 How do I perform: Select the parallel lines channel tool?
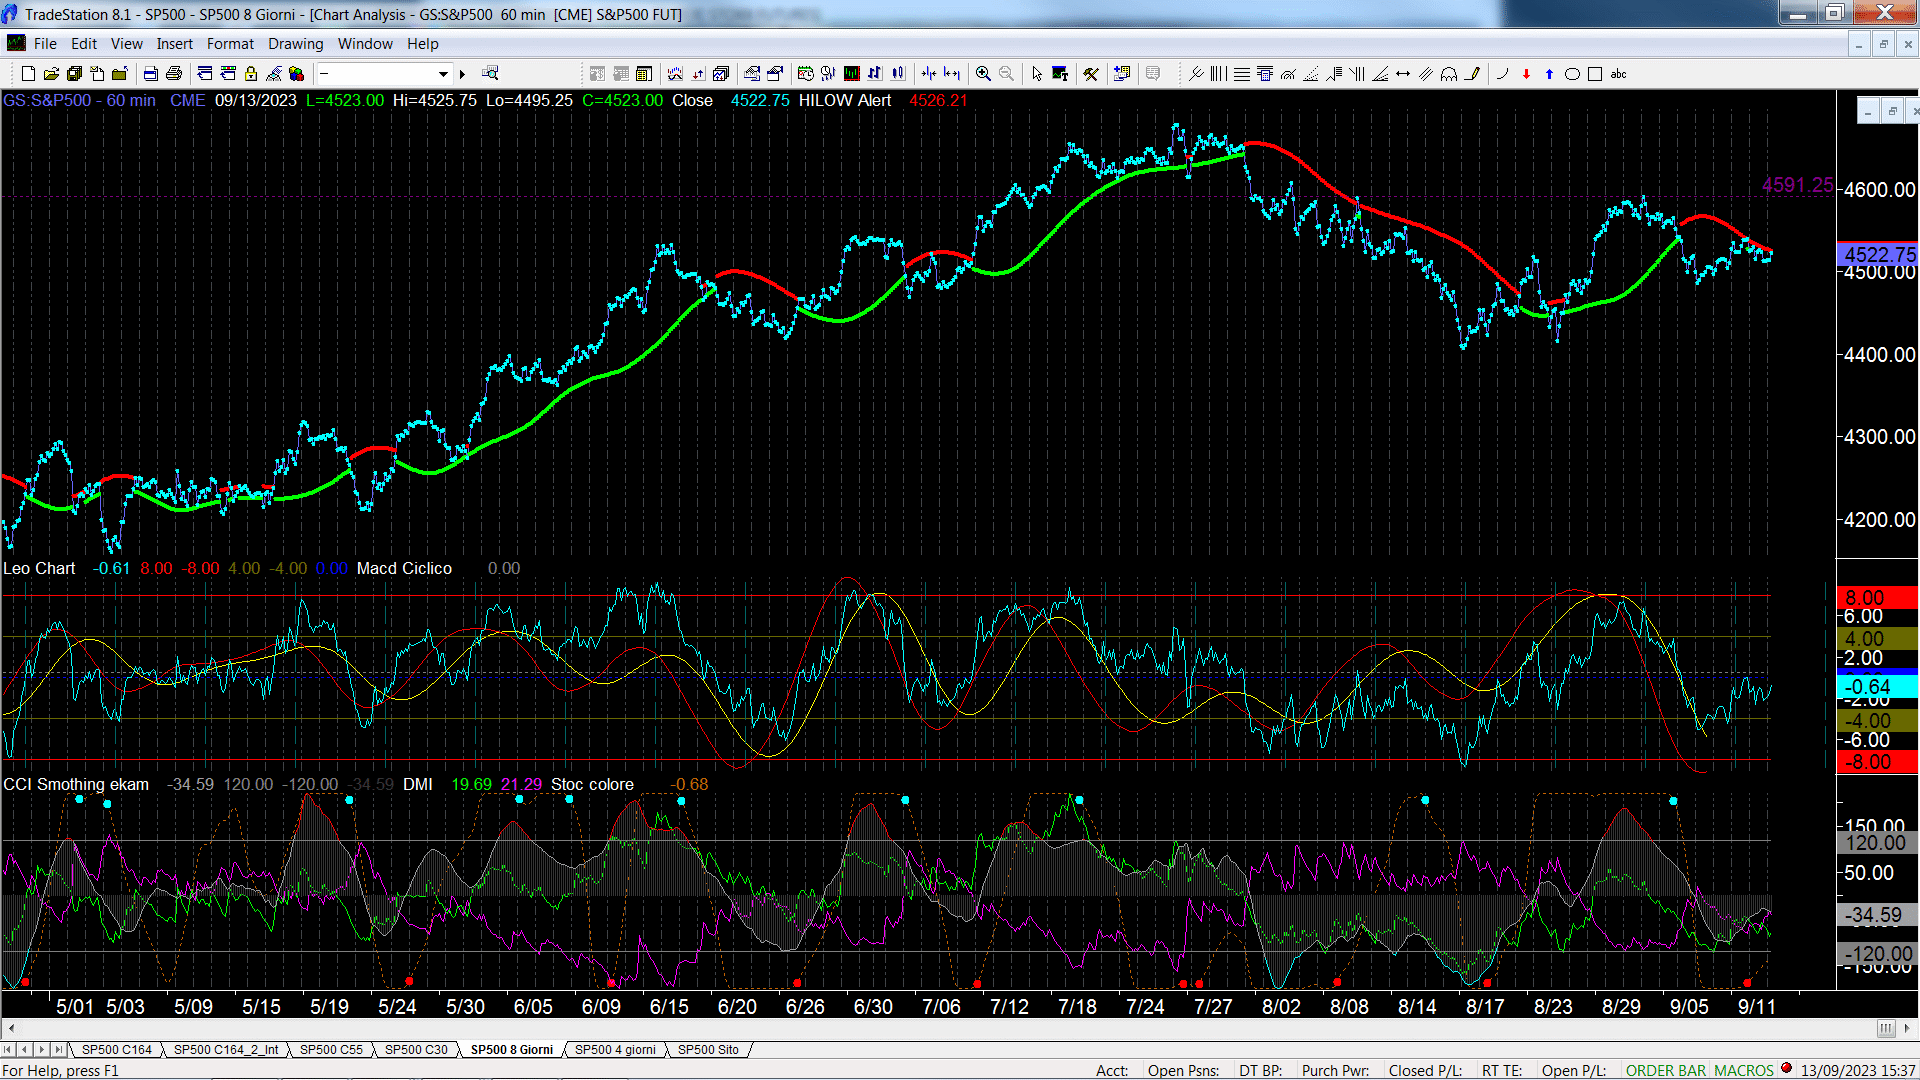1426,73
